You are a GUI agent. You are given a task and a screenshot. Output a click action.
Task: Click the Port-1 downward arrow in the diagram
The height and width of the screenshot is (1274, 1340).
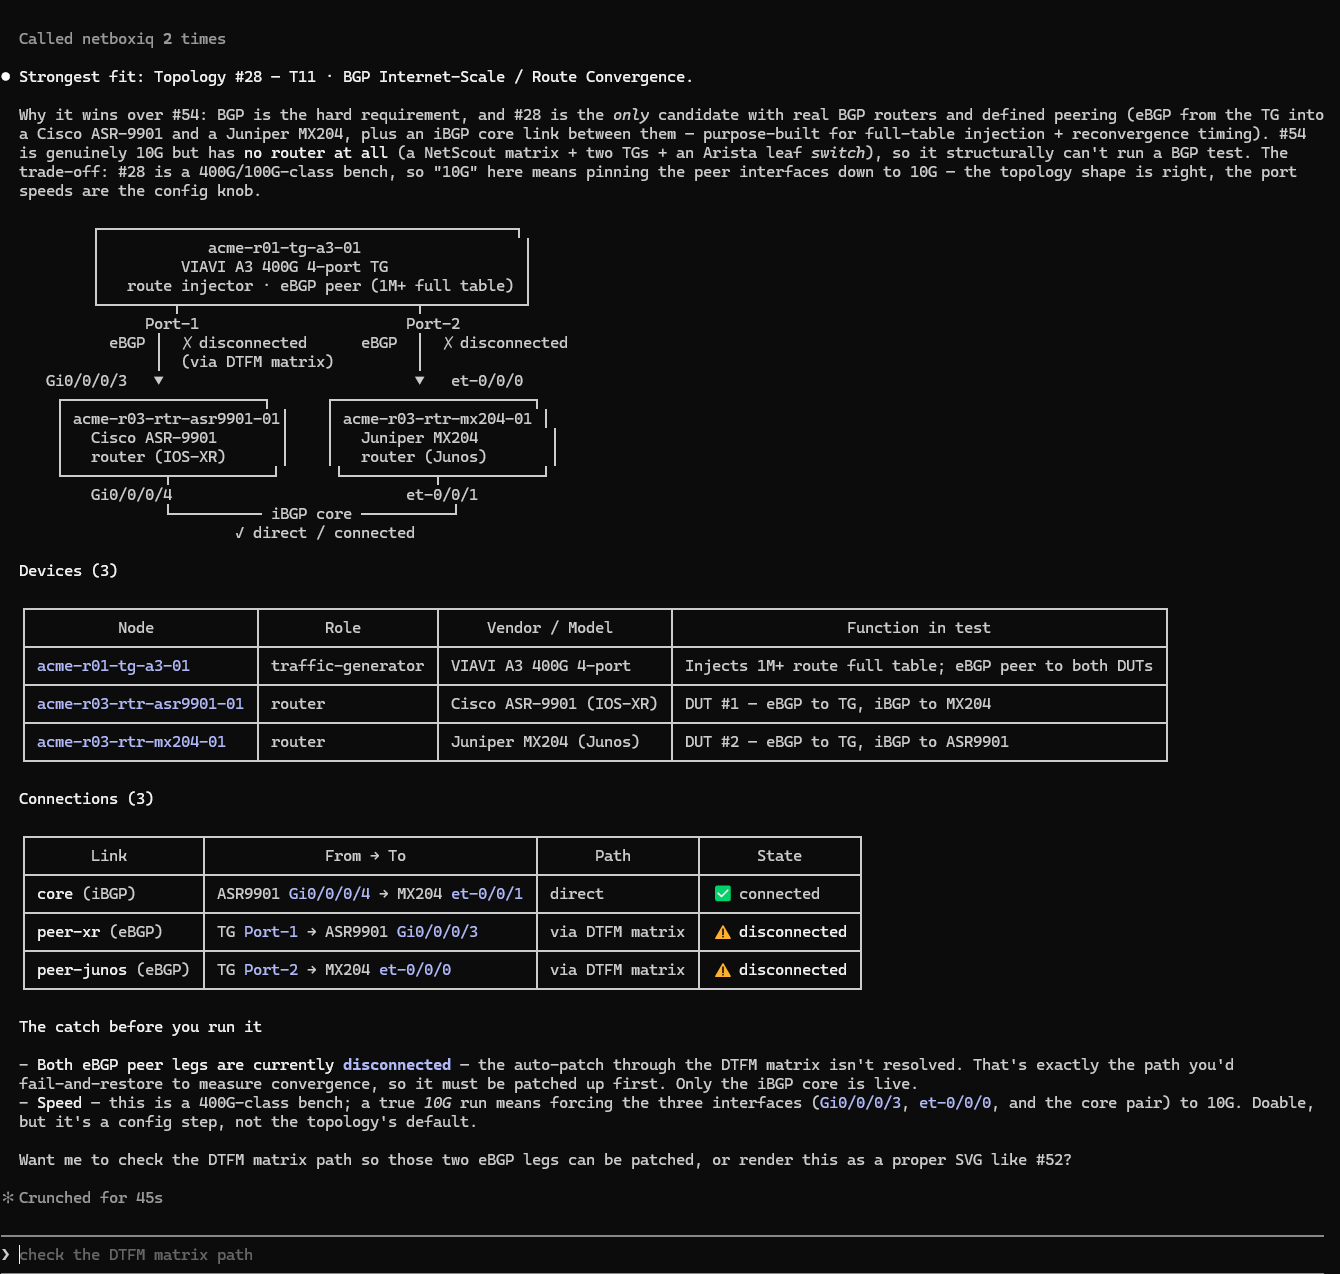coord(159,380)
